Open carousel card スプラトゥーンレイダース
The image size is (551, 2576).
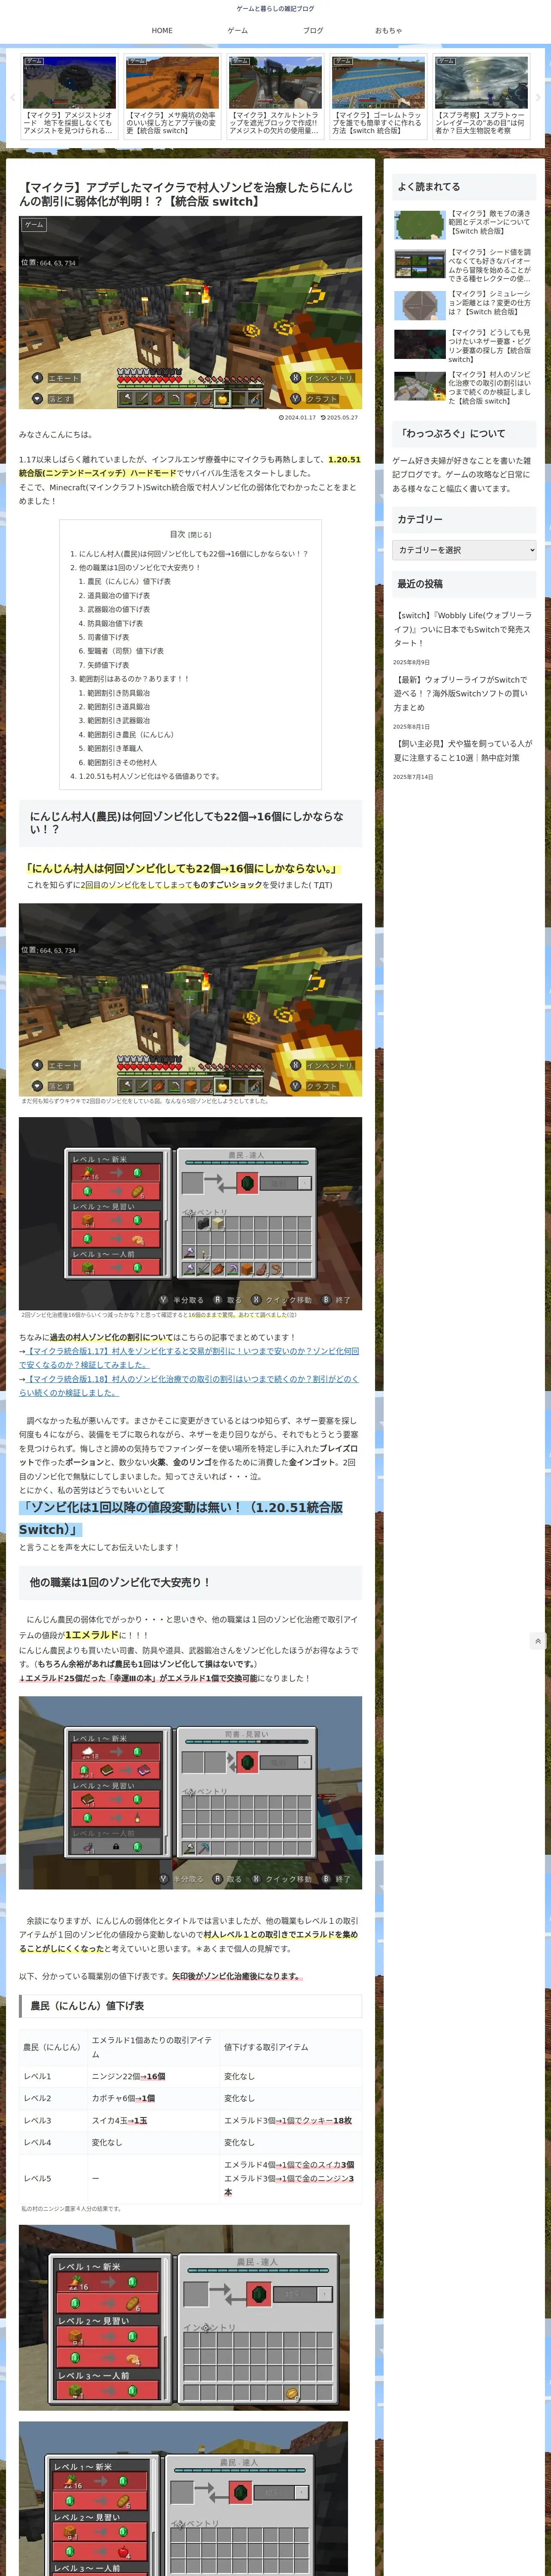point(481,97)
